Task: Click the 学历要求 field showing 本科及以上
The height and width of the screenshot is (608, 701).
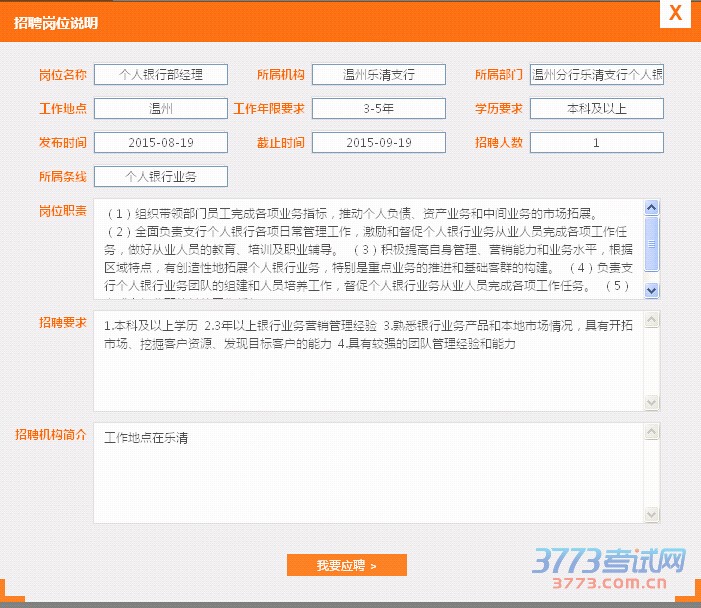Action: point(596,109)
